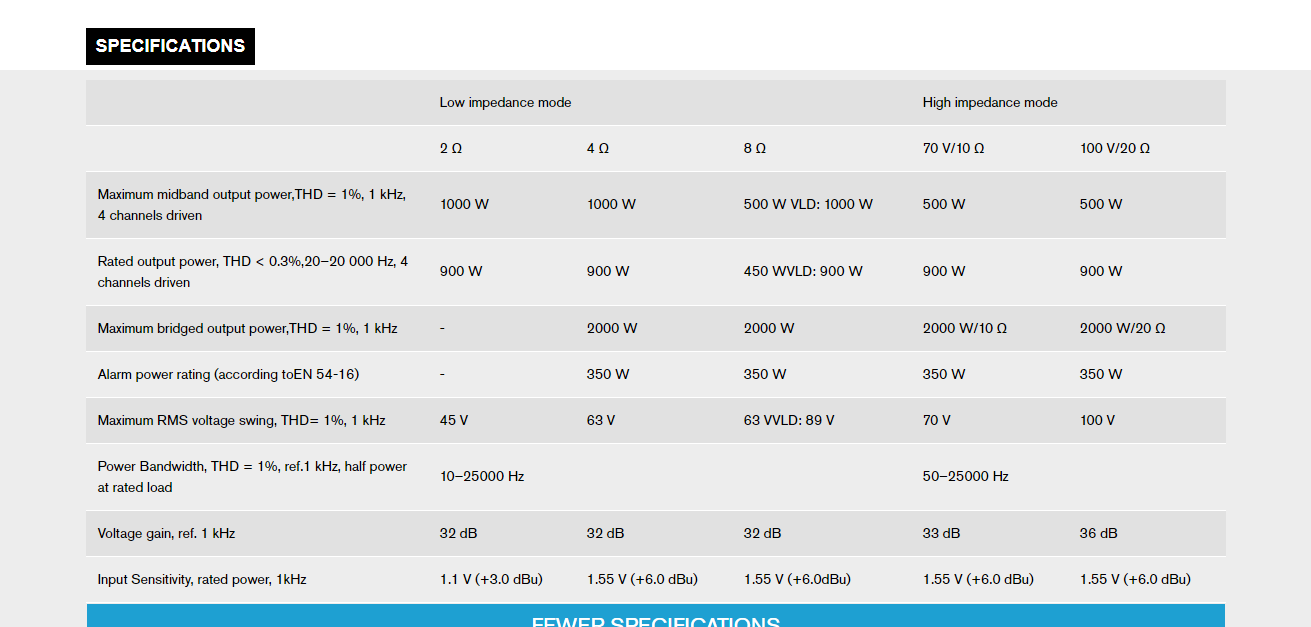This screenshot has height=627, width=1311.
Task: Select 1.55 V sensitivity under 100 V/20 Ω
Action: pos(1135,580)
